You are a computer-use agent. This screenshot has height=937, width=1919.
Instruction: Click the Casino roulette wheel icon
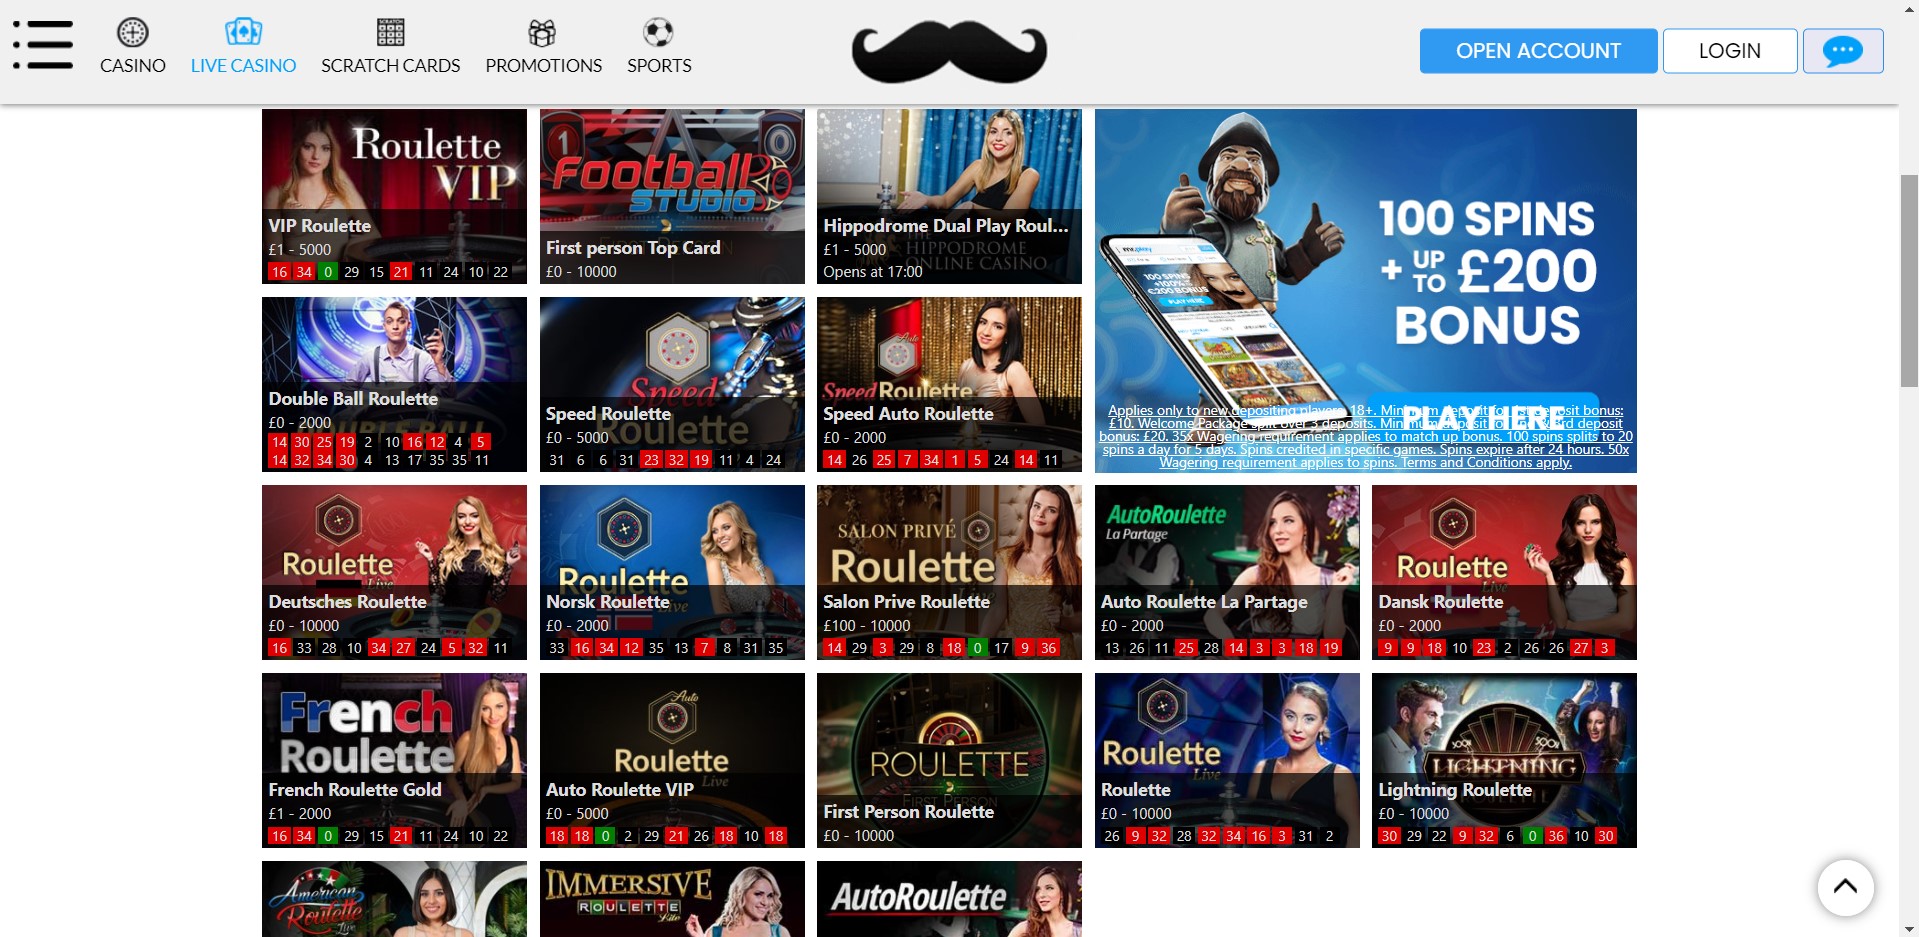132,33
